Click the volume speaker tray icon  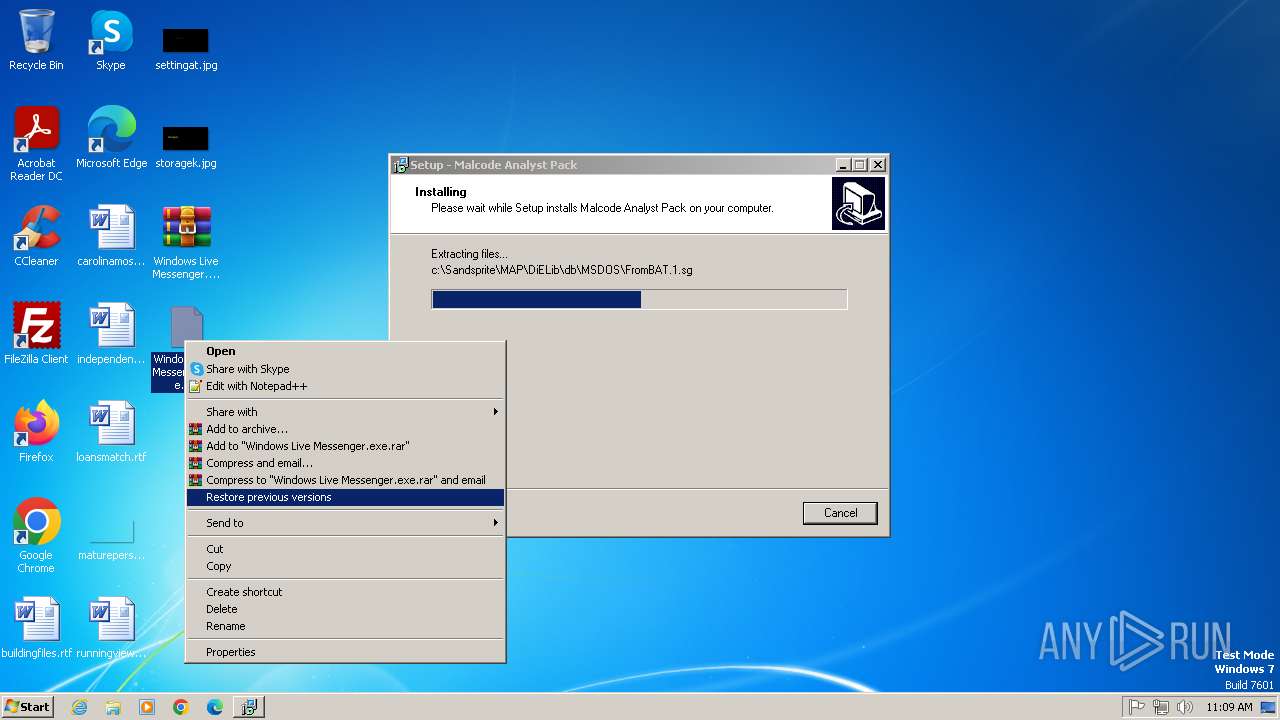pos(1185,707)
